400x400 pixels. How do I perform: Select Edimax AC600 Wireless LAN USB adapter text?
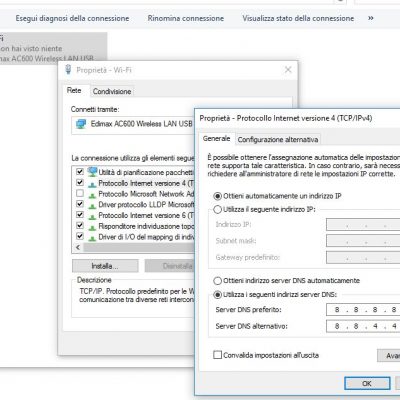click(x=142, y=124)
